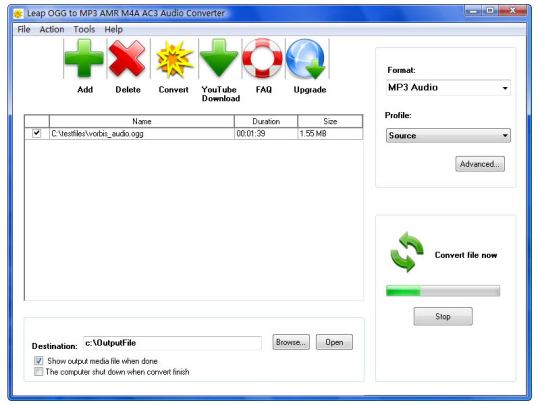
Task: Click the green conversion progress bar
Action: pyautogui.click(x=443, y=291)
